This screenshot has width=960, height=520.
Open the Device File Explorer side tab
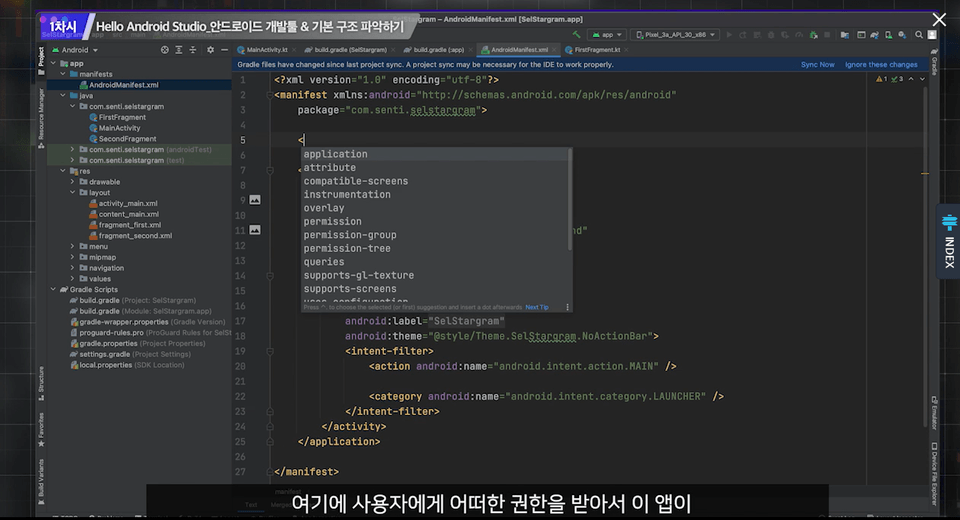pos(934,473)
